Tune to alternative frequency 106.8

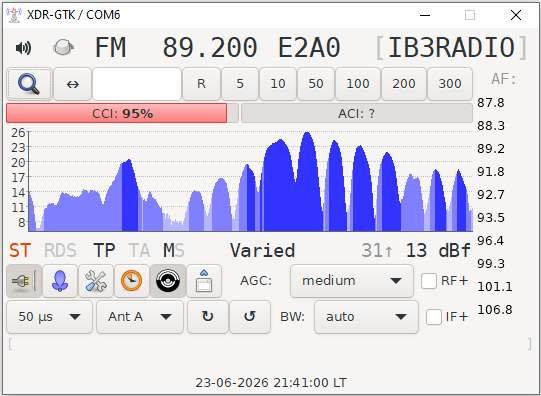[495, 309]
